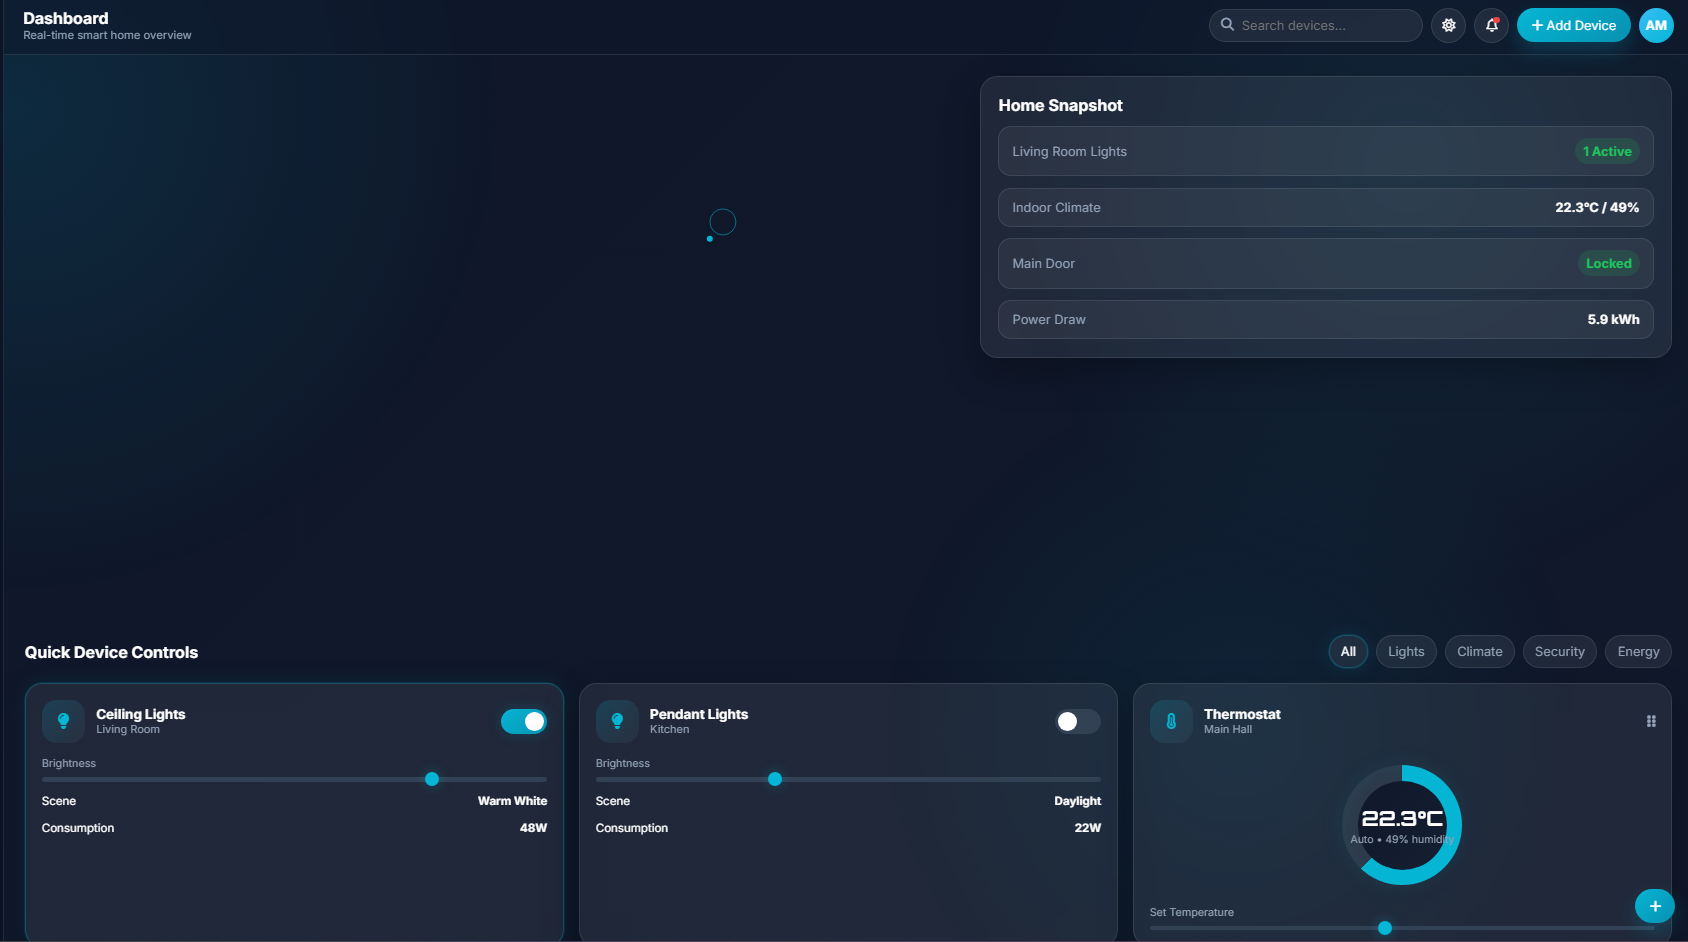Click the Pendant Lights bulb icon
Viewport: 1688px width, 942px height.
click(617, 721)
